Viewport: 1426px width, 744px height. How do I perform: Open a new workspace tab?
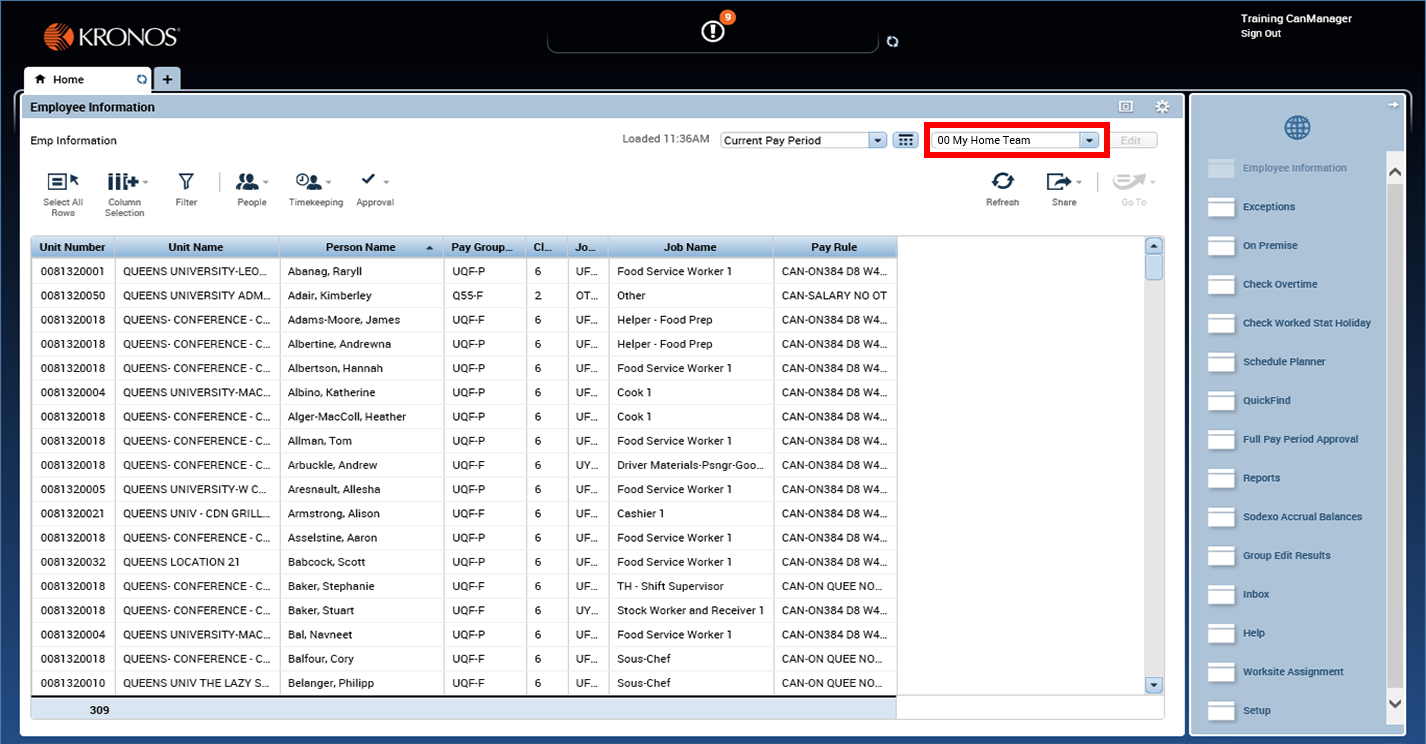pyautogui.click(x=166, y=78)
